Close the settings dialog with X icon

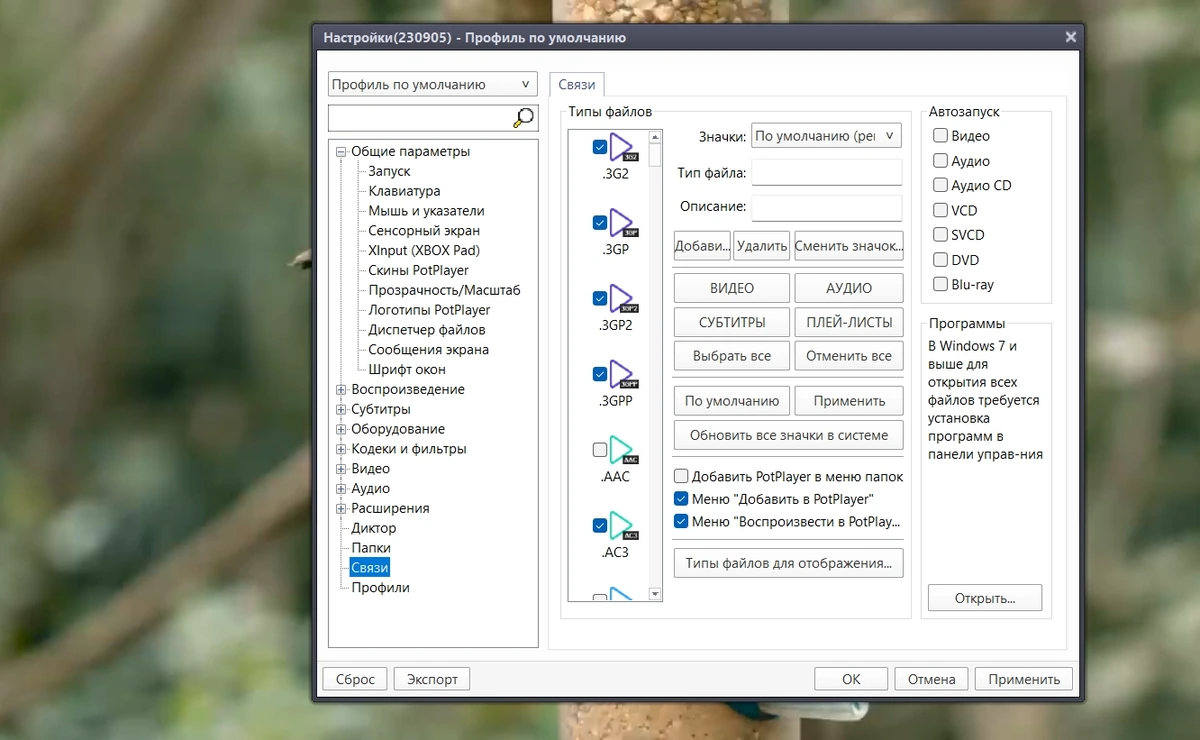click(1071, 37)
